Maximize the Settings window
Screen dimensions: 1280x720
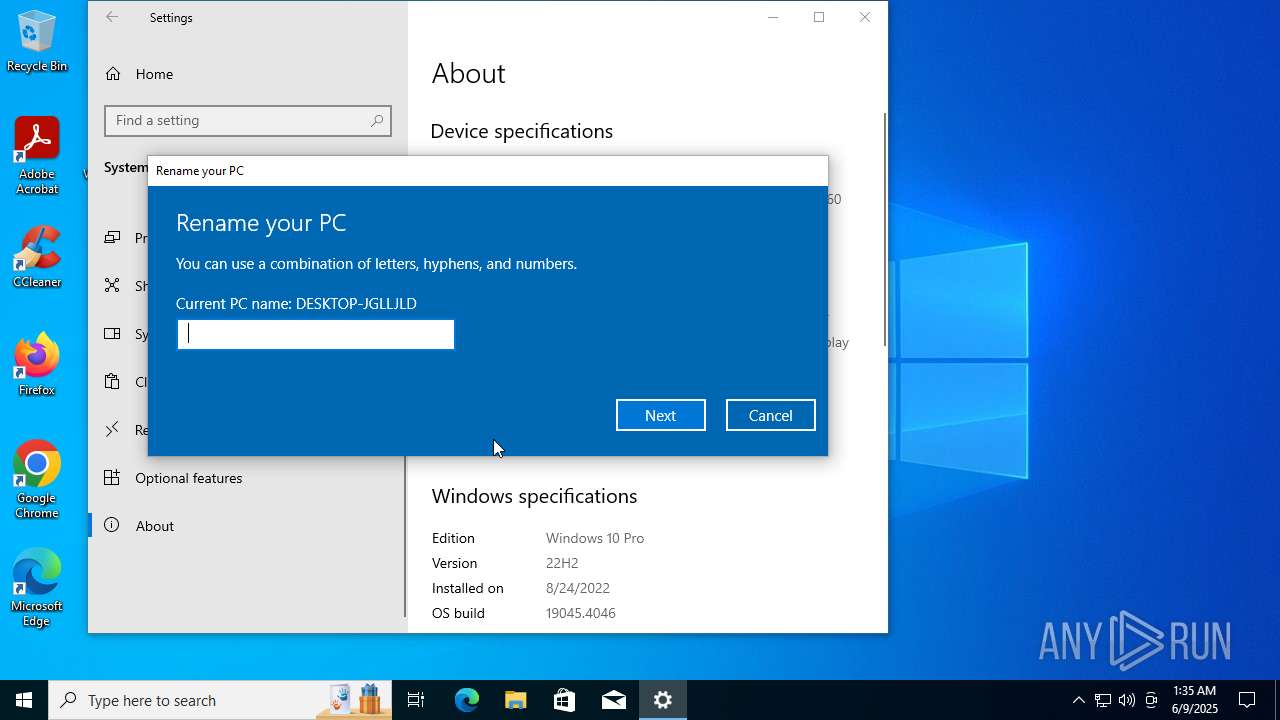819,17
